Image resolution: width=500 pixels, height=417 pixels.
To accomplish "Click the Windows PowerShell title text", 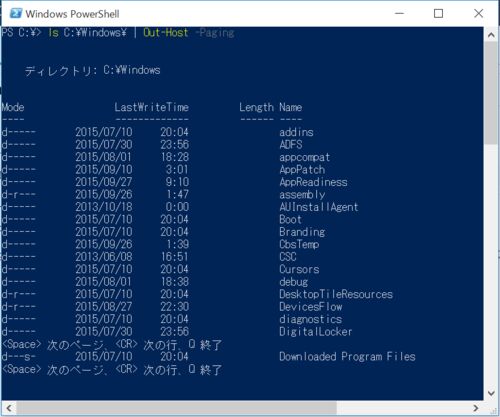I will pos(72,14).
